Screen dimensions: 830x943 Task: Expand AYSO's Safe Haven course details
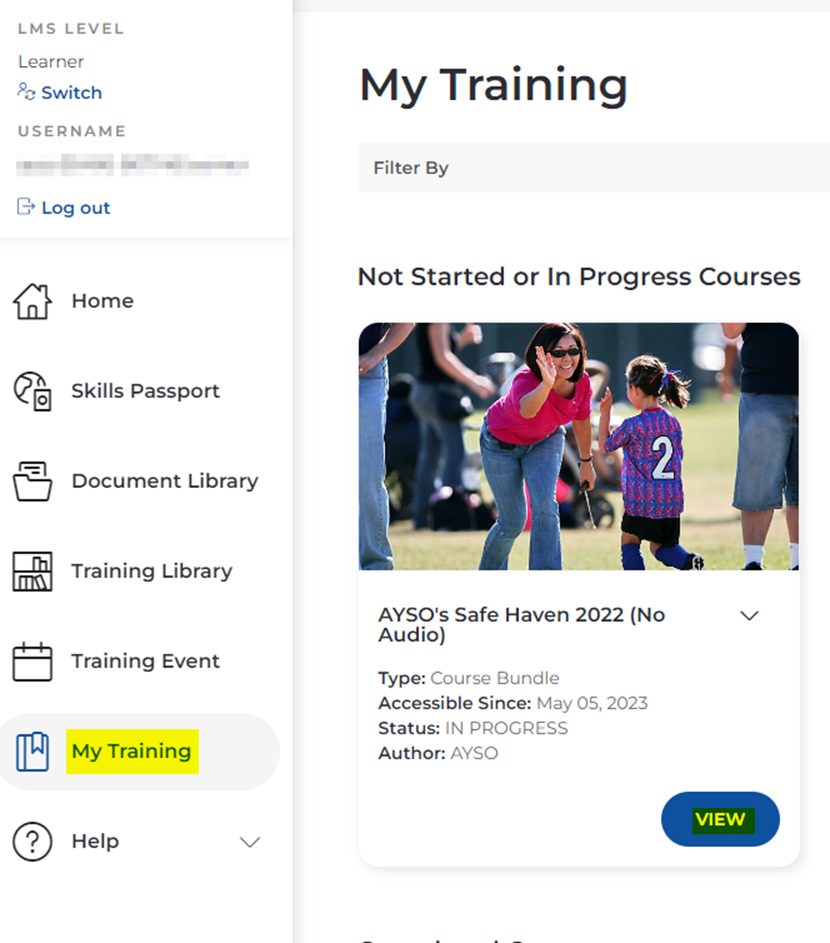[x=749, y=615]
